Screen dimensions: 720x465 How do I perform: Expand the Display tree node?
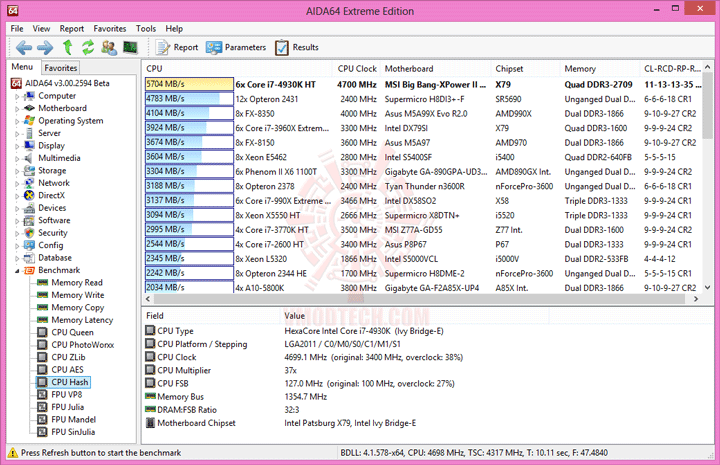click(x=17, y=146)
